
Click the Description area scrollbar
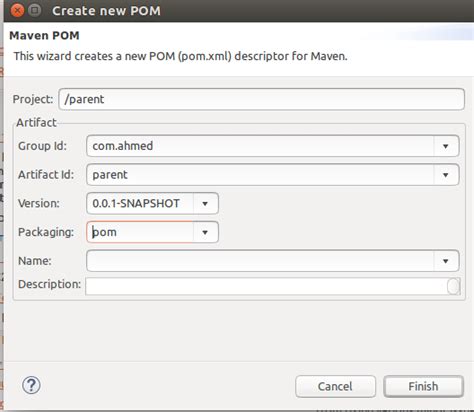454,286
